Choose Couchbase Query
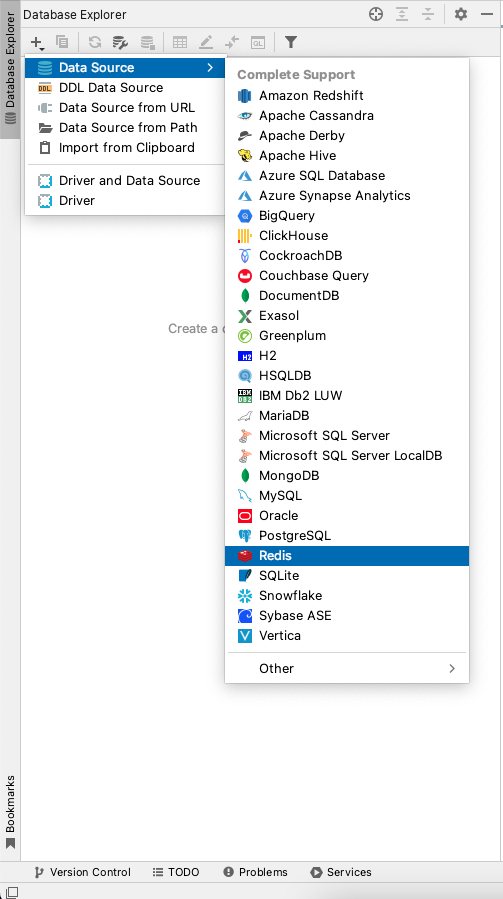This screenshot has height=899, width=503. pos(347,276)
